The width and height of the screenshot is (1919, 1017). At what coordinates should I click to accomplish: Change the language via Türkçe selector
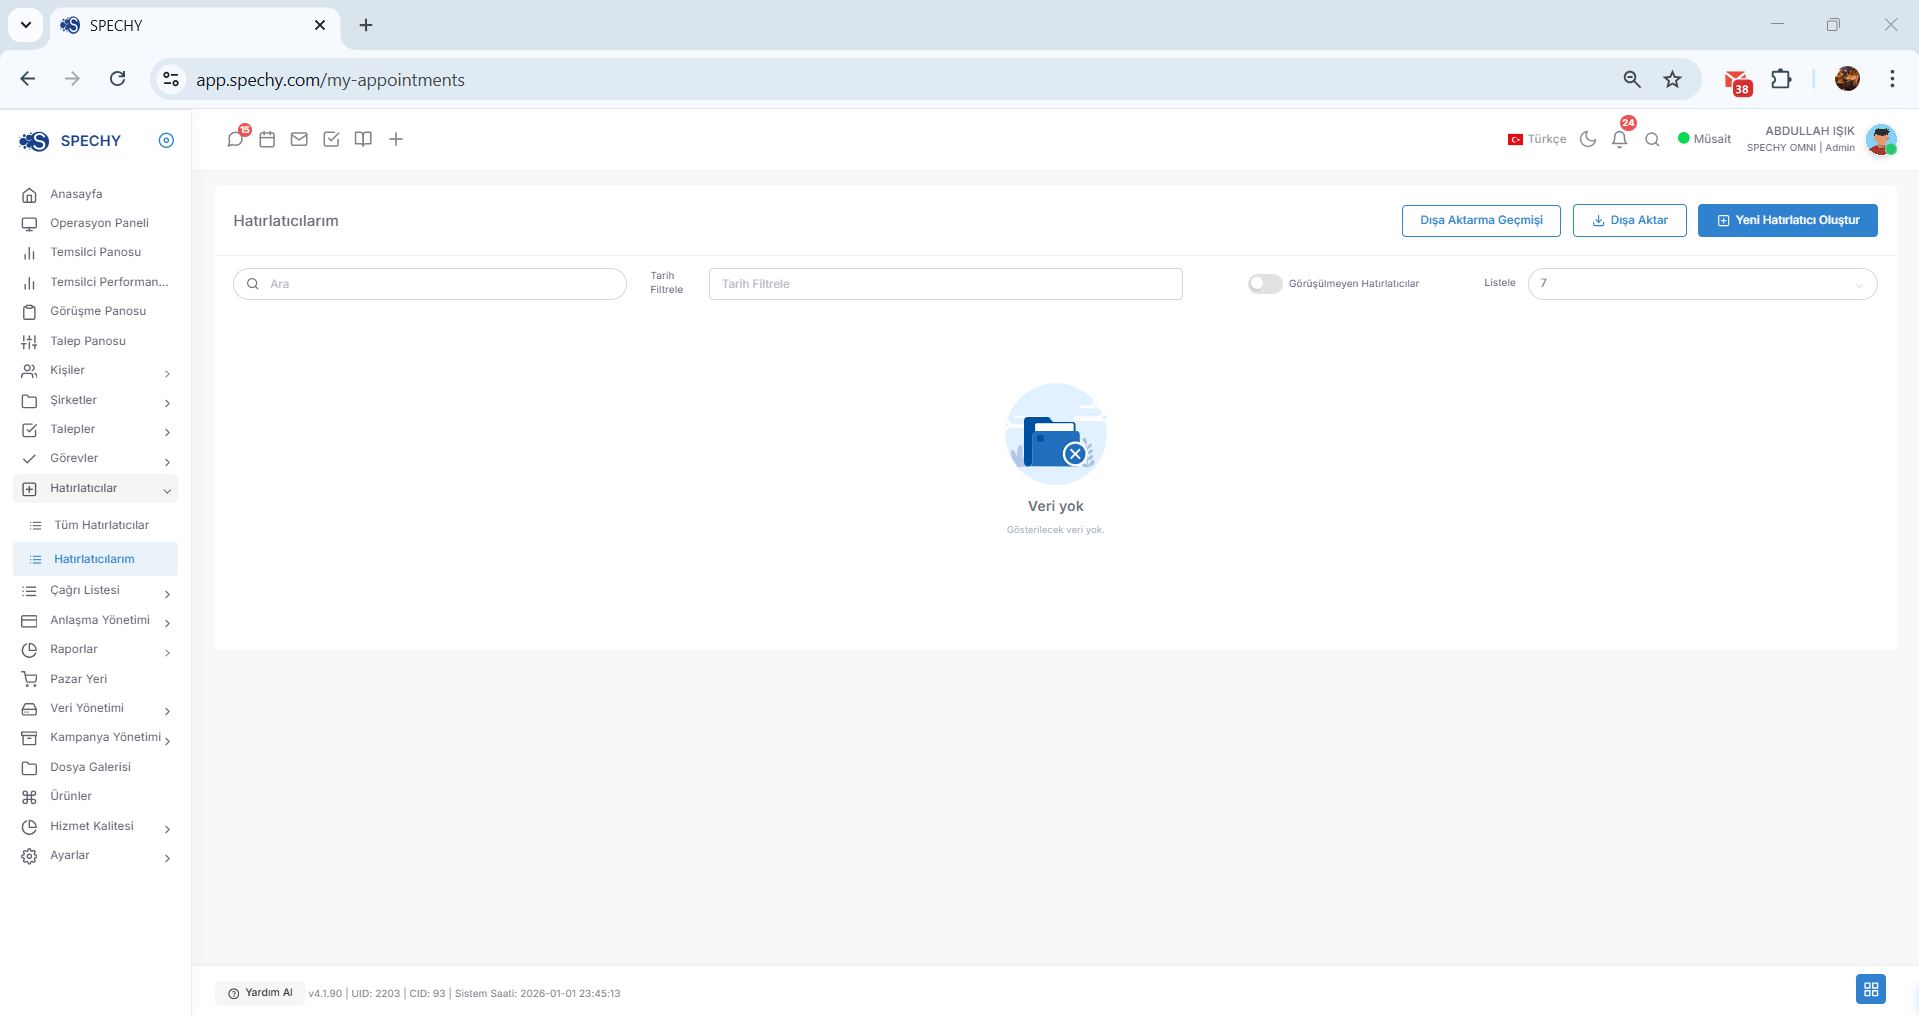[1537, 139]
